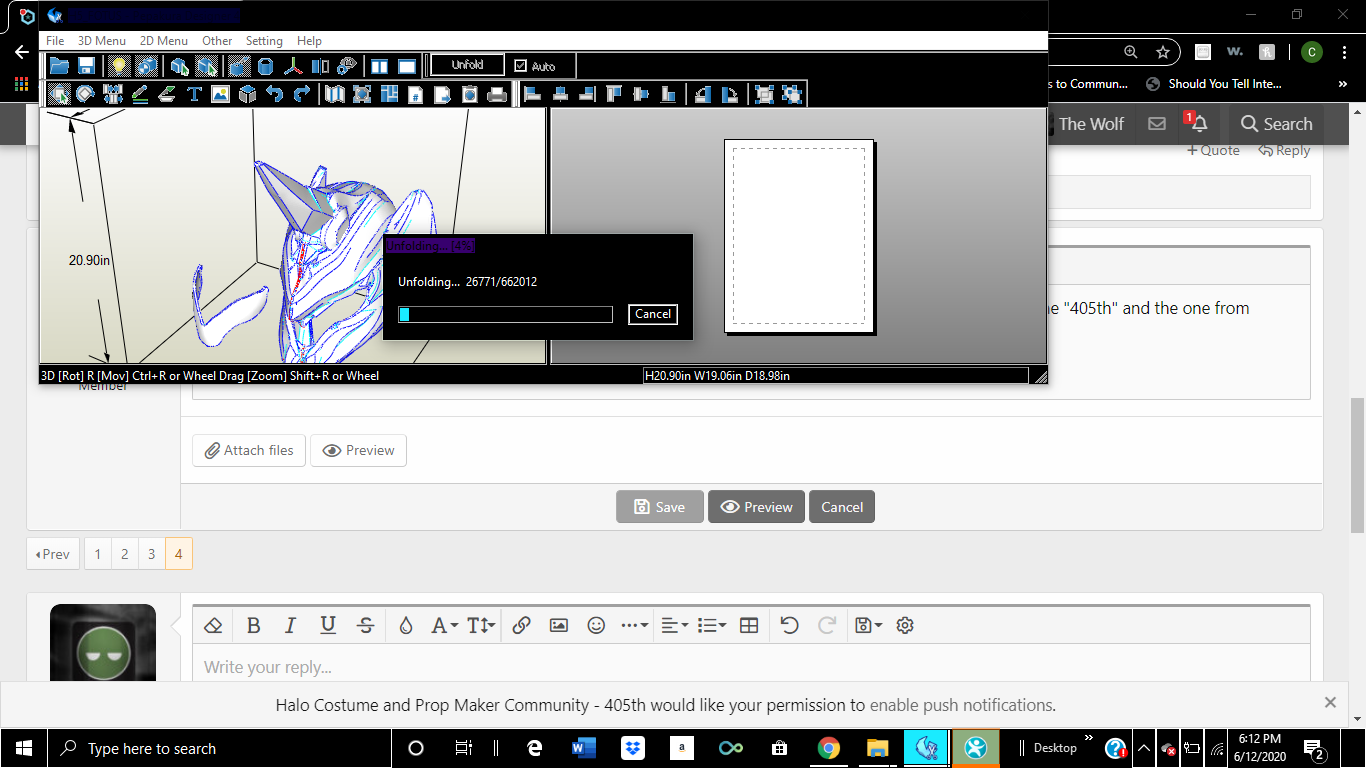The height and width of the screenshot is (768, 1366).
Task: Click the insert table icon
Action: coord(749,625)
